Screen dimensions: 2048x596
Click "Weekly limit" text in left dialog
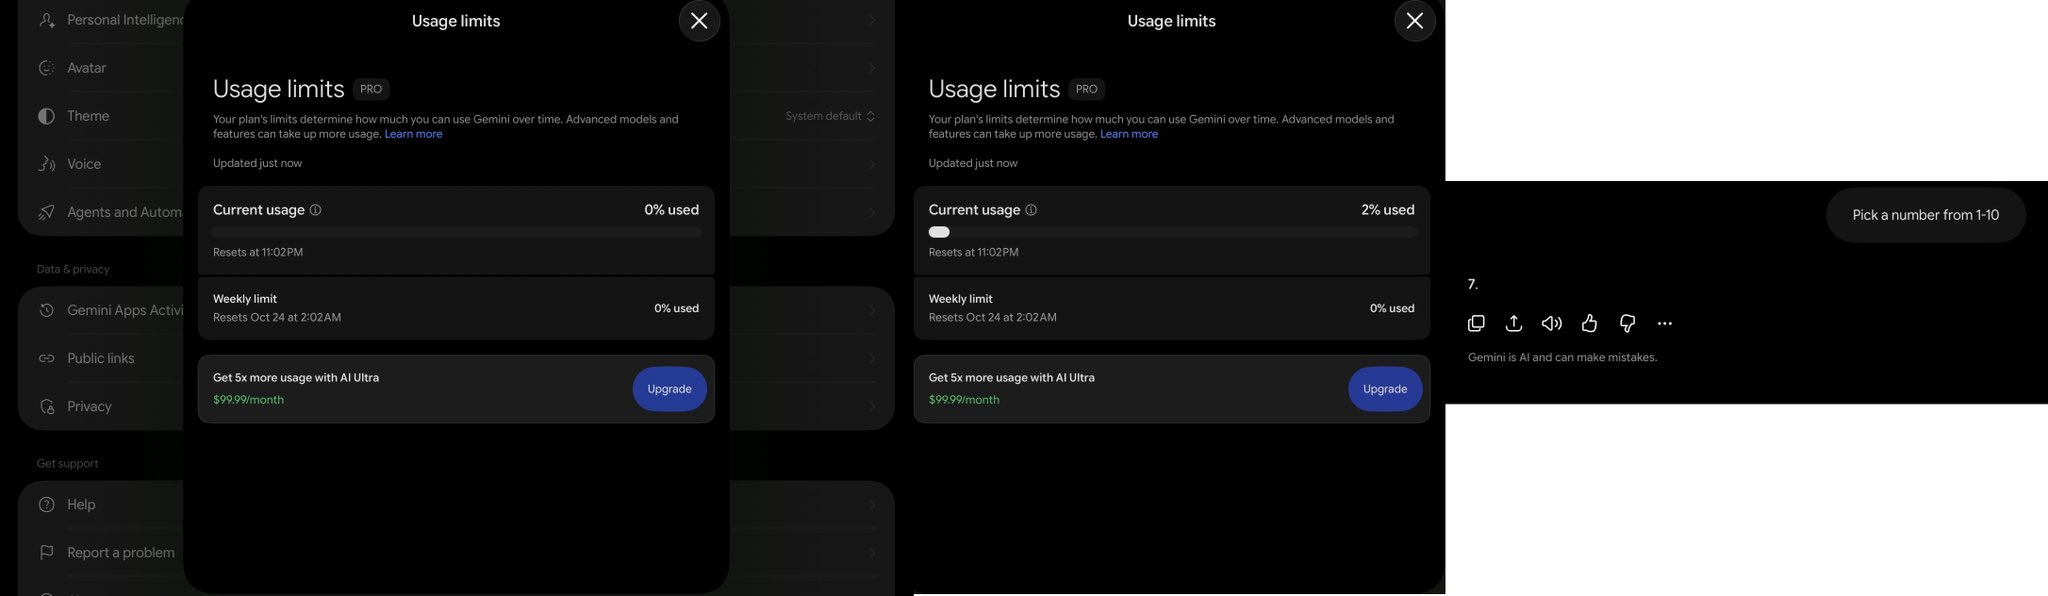[245, 299]
